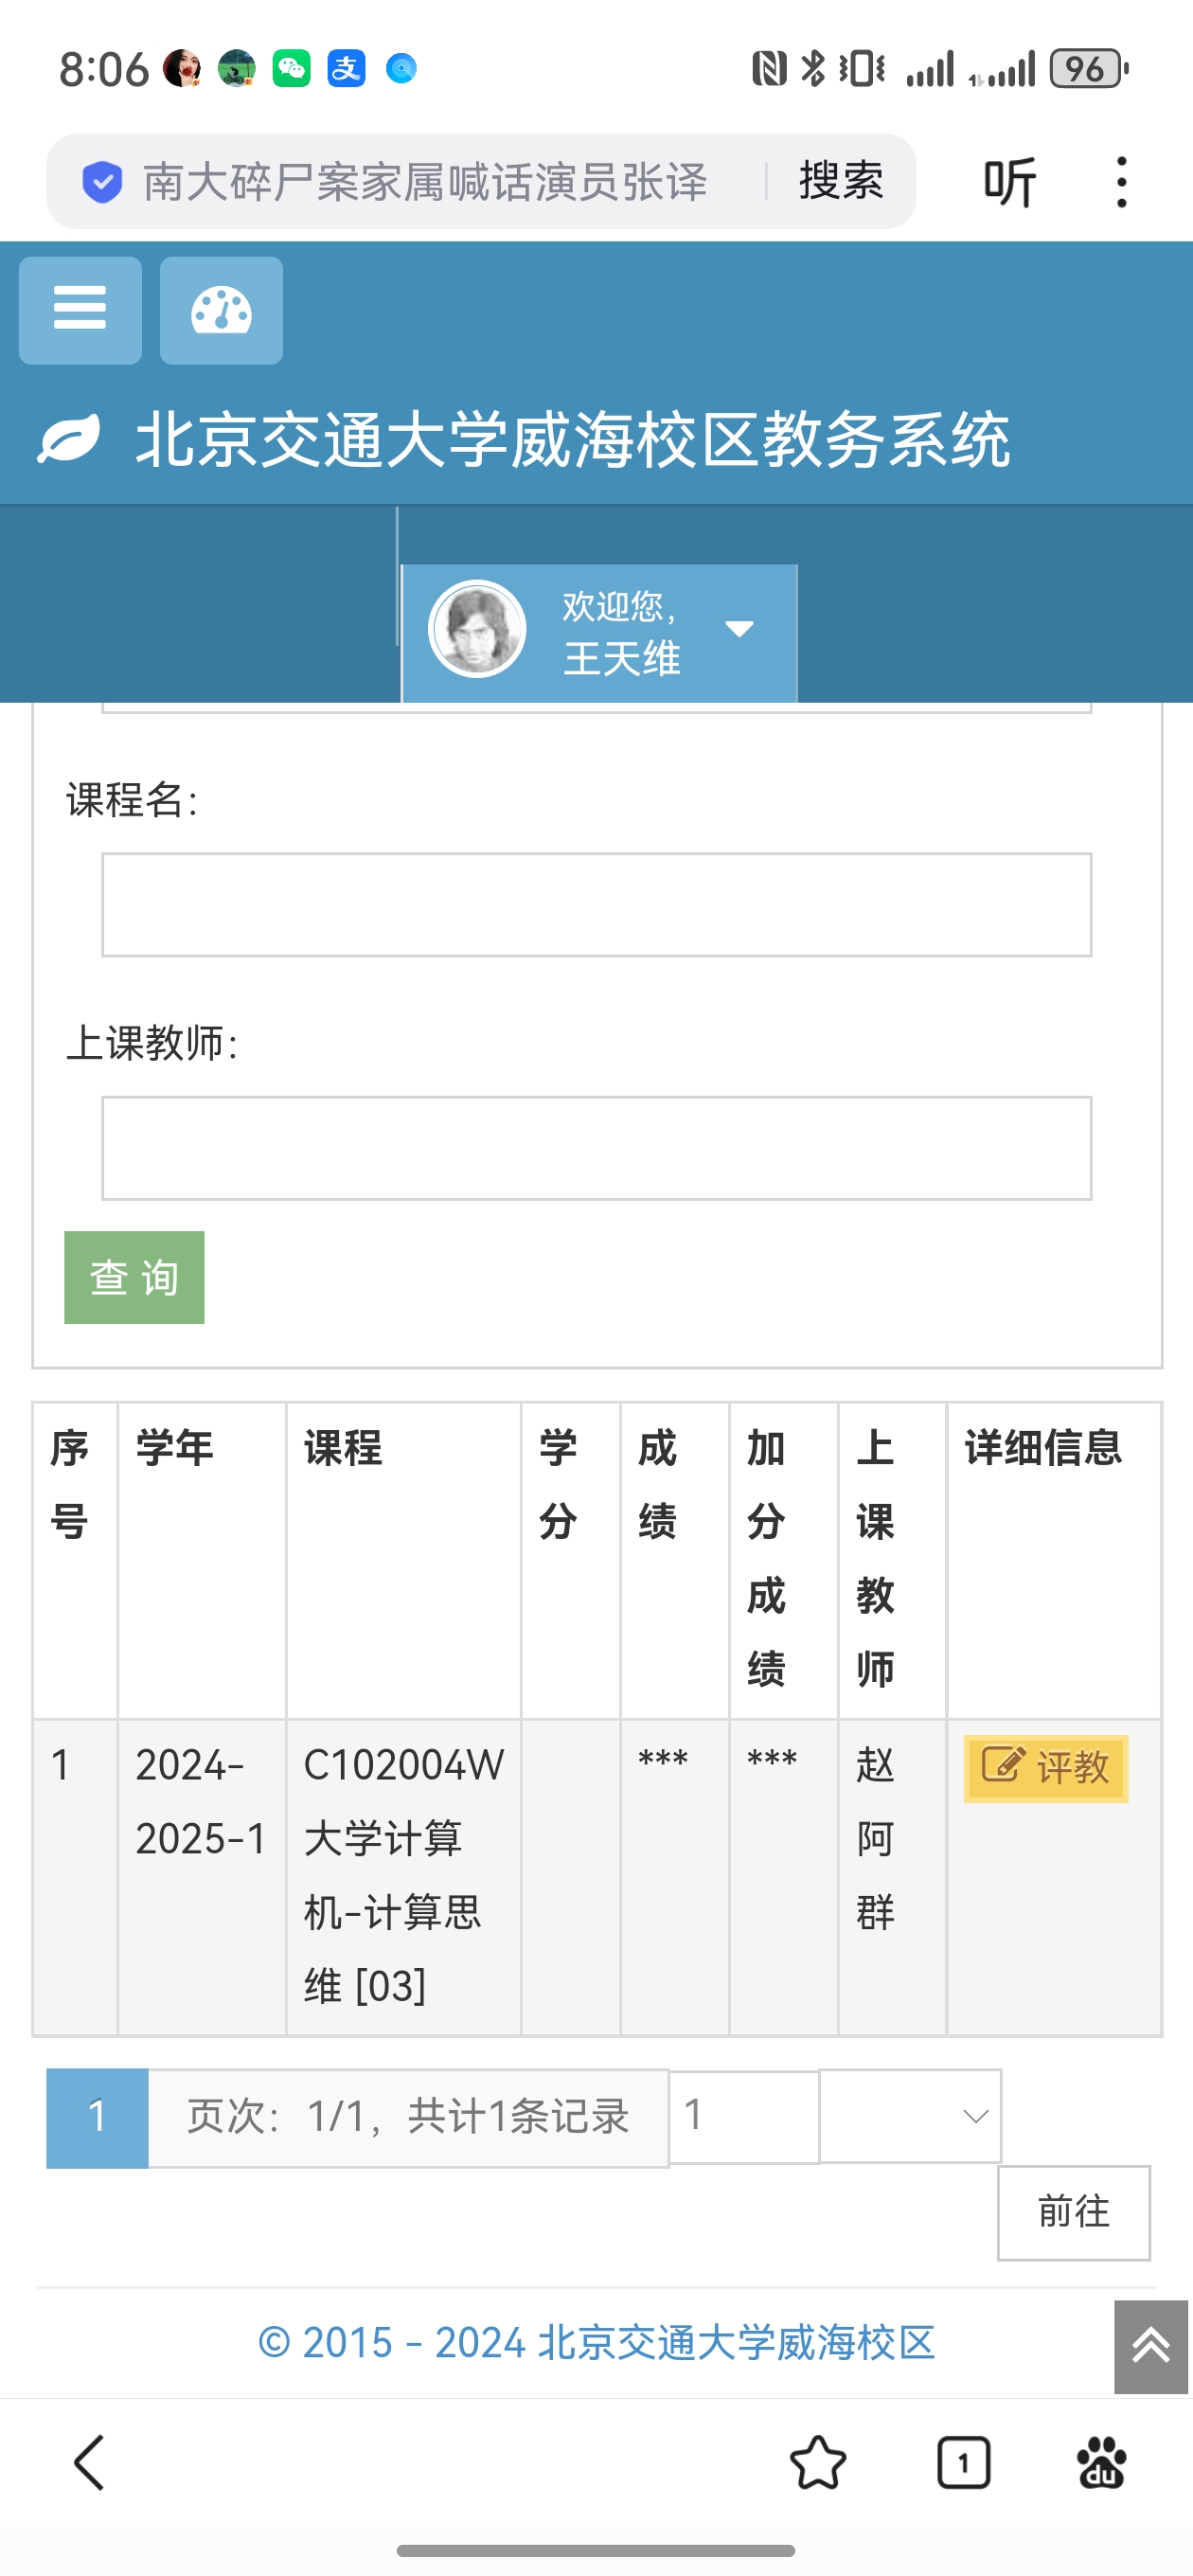Tap the 8:06 clock in status bar

[103, 69]
